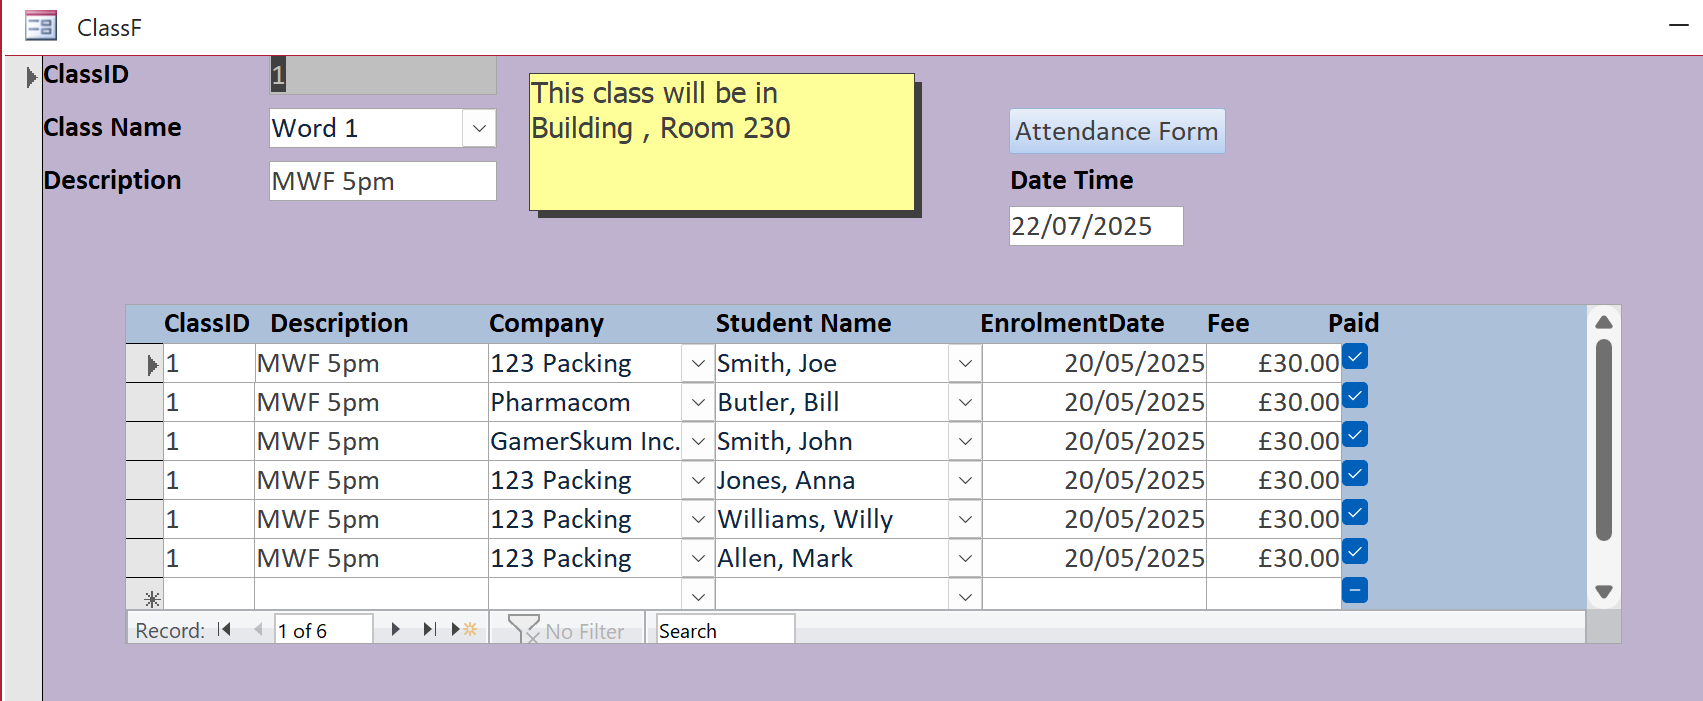
Task: Go to previous record in navigation bar
Action: [x=258, y=629]
